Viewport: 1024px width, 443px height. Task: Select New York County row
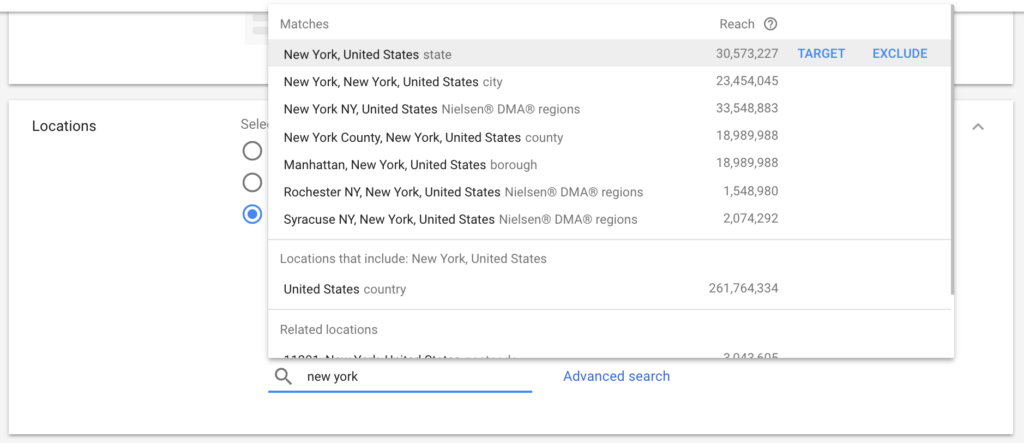pyautogui.click(x=609, y=137)
